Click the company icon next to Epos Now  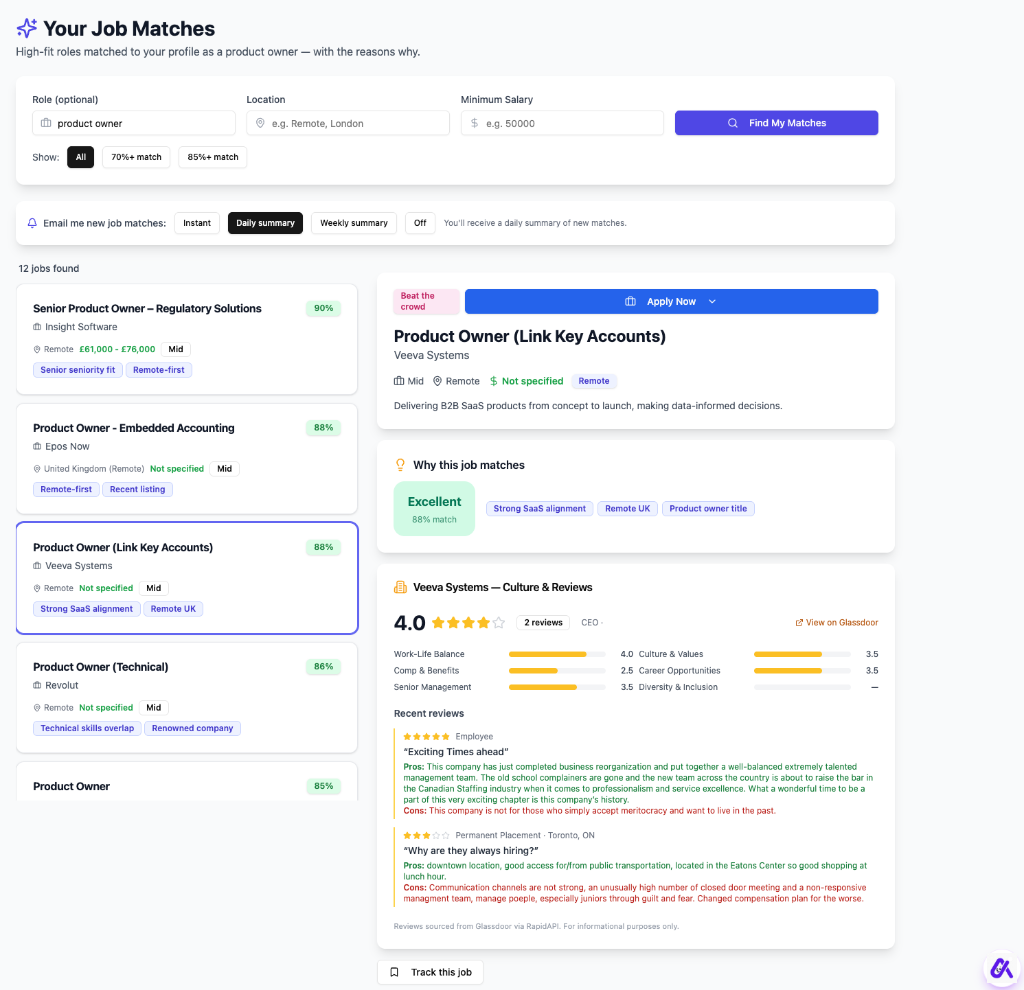click(x=37, y=446)
